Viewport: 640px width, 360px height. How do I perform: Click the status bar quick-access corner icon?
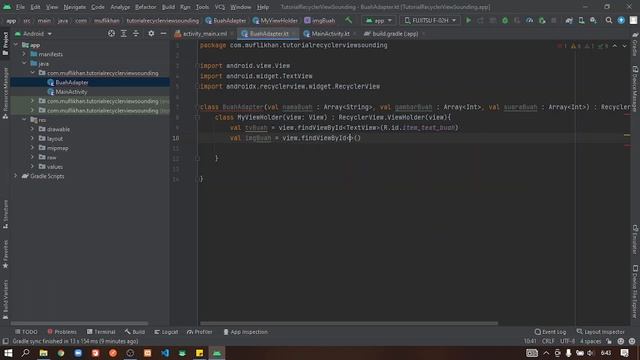click(5, 341)
